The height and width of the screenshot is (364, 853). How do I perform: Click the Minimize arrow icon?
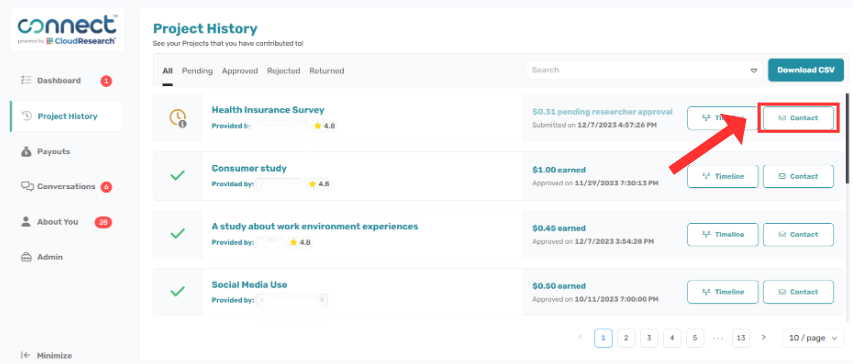(26, 355)
